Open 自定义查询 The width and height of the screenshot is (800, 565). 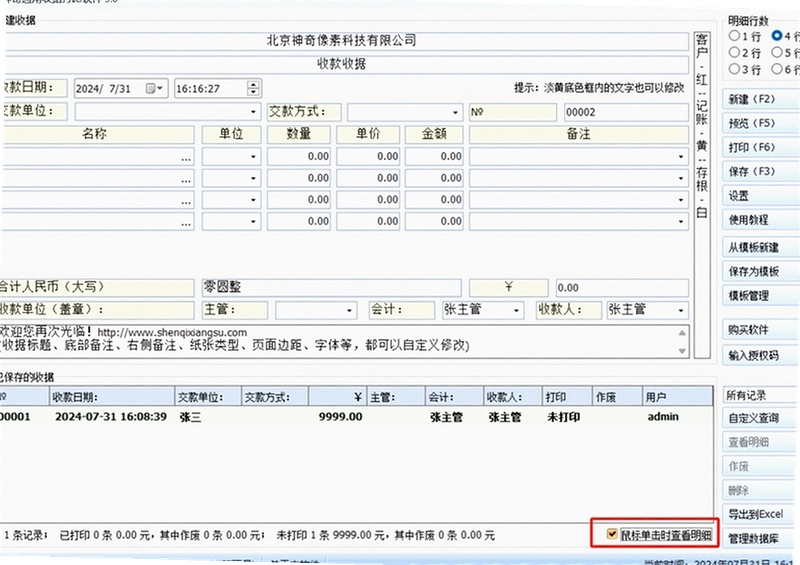coord(760,418)
